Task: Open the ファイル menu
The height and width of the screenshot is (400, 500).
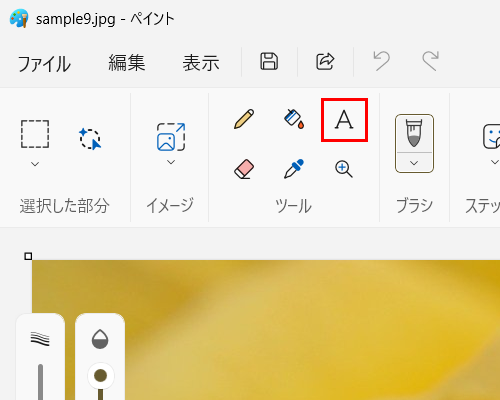Action: pos(44,63)
